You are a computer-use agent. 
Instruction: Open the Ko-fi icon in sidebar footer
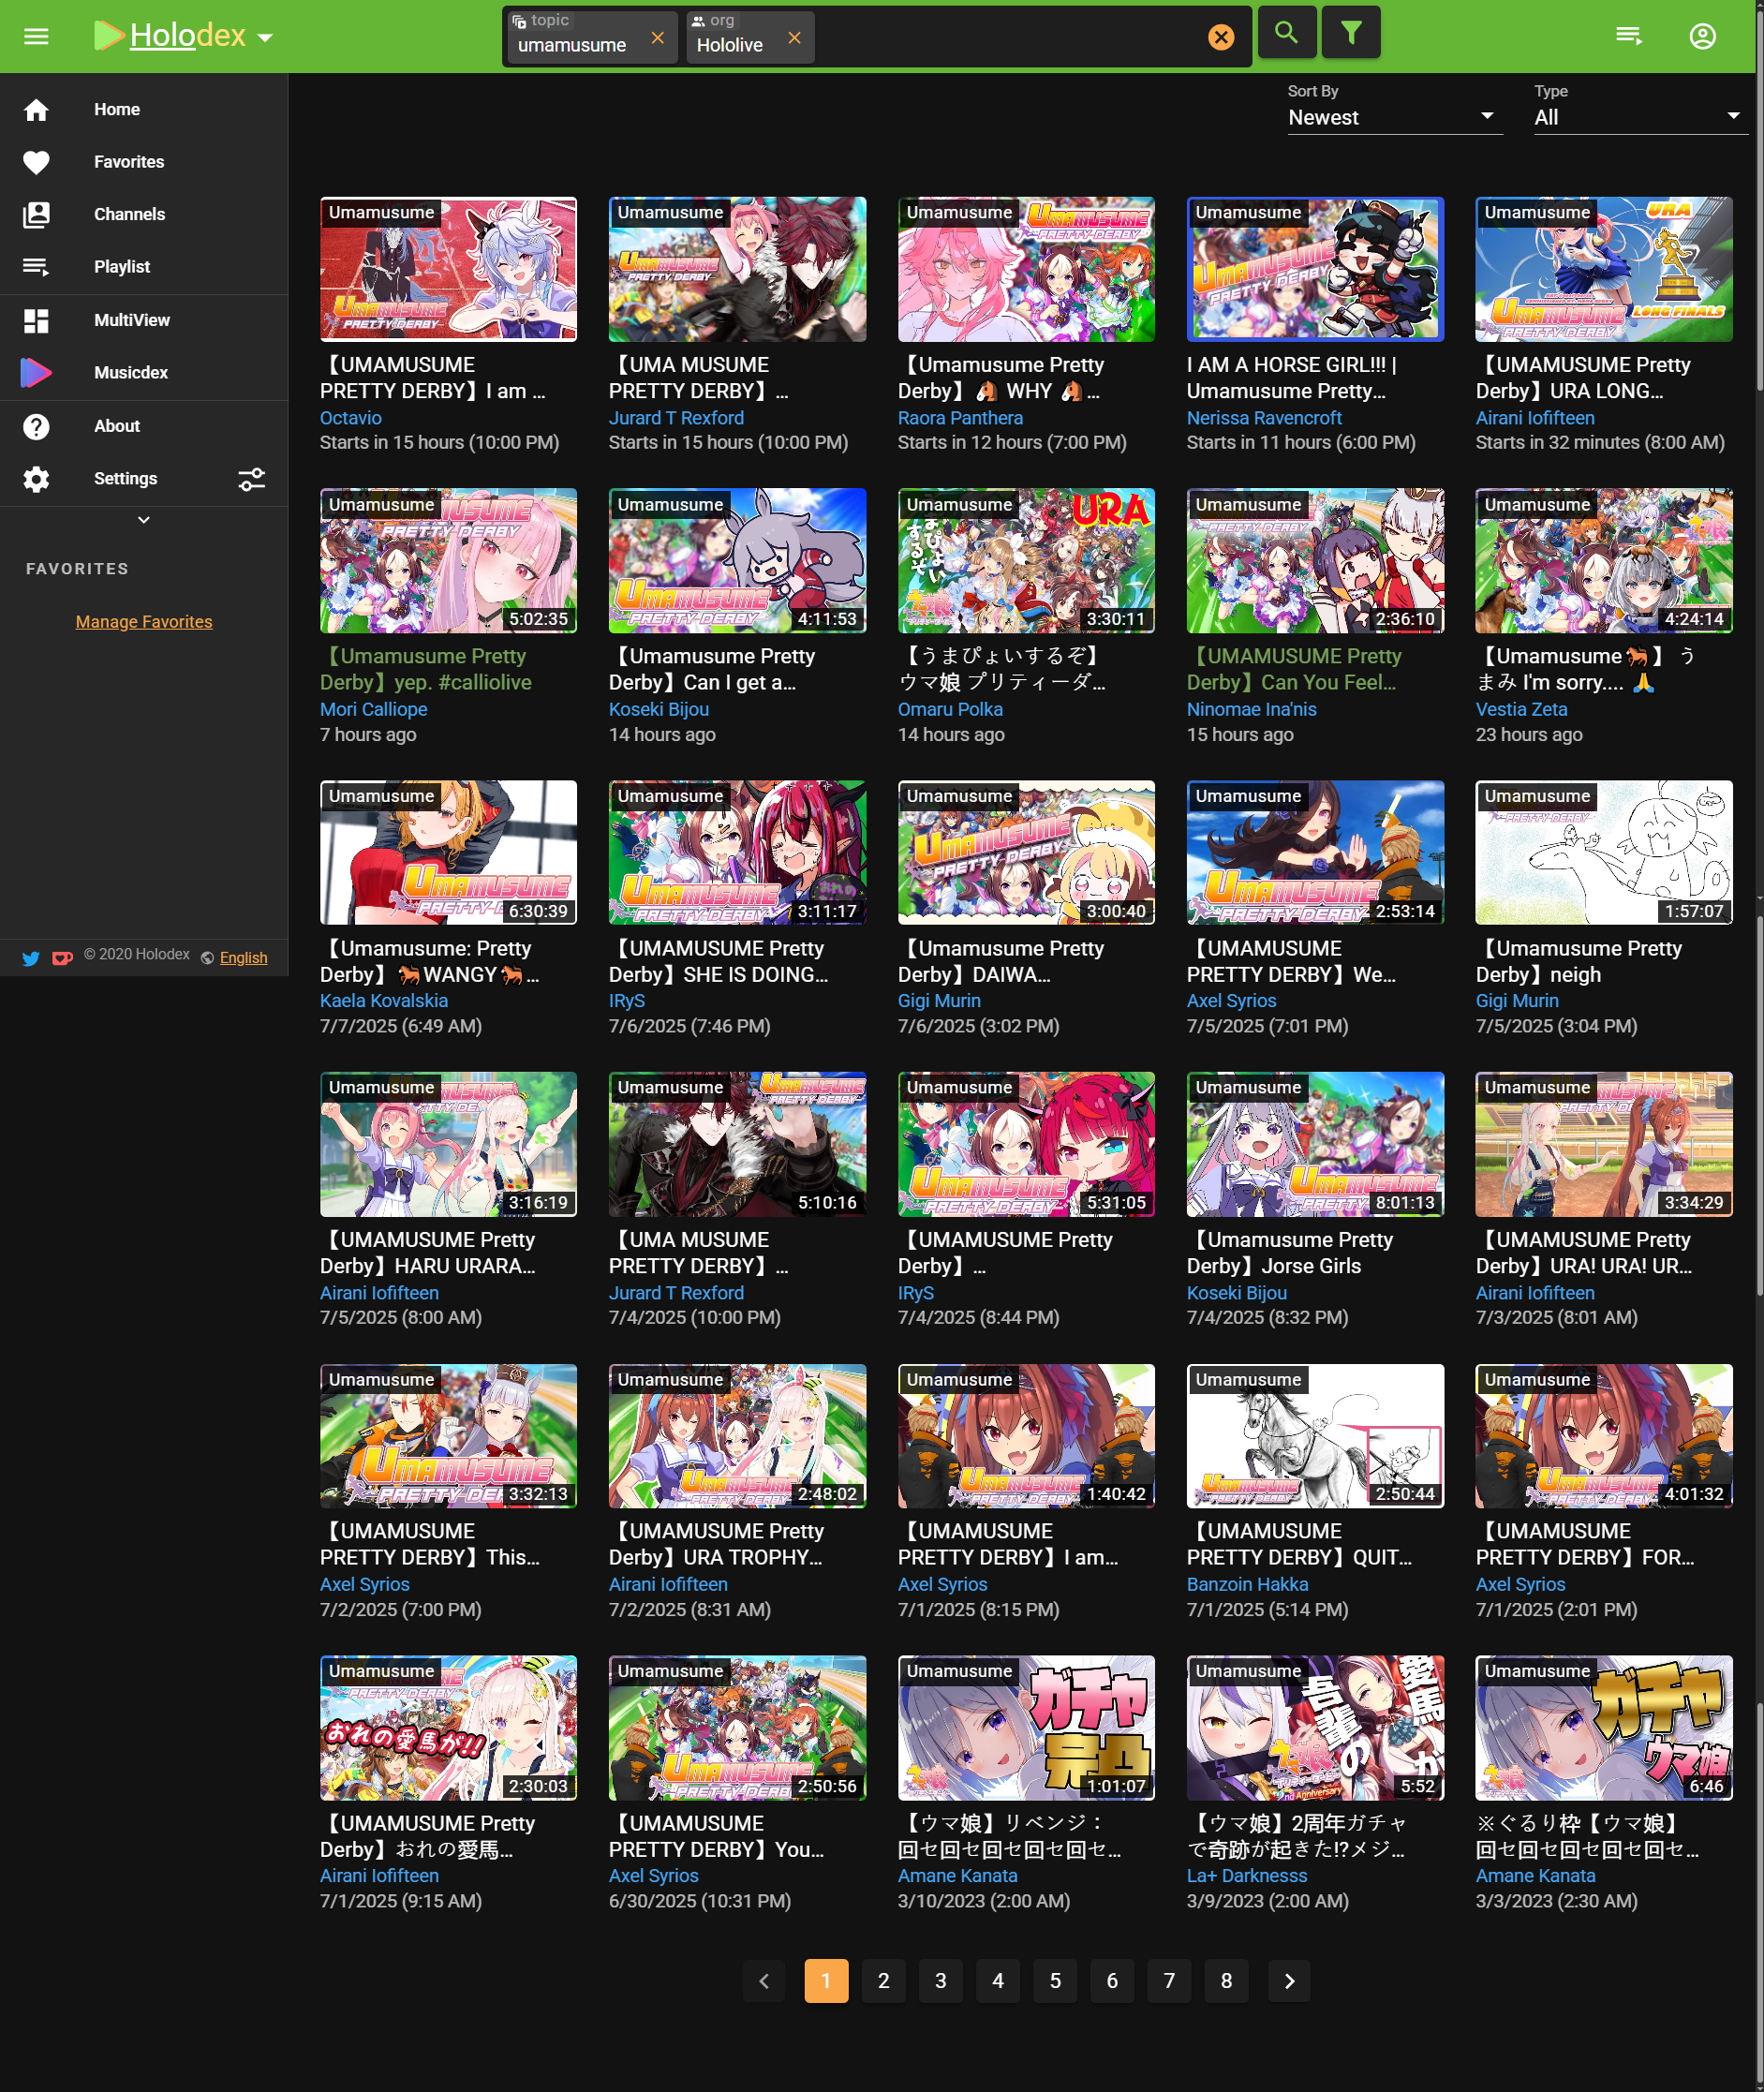(62, 958)
